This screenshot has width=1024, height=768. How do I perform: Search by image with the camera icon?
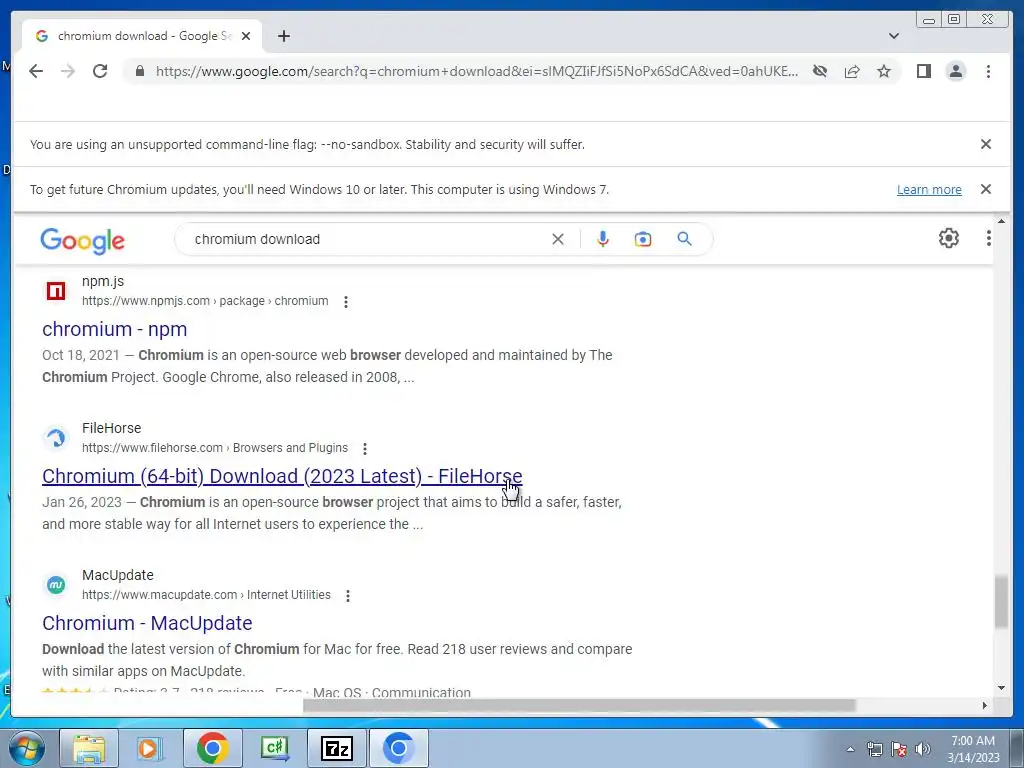pos(643,239)
